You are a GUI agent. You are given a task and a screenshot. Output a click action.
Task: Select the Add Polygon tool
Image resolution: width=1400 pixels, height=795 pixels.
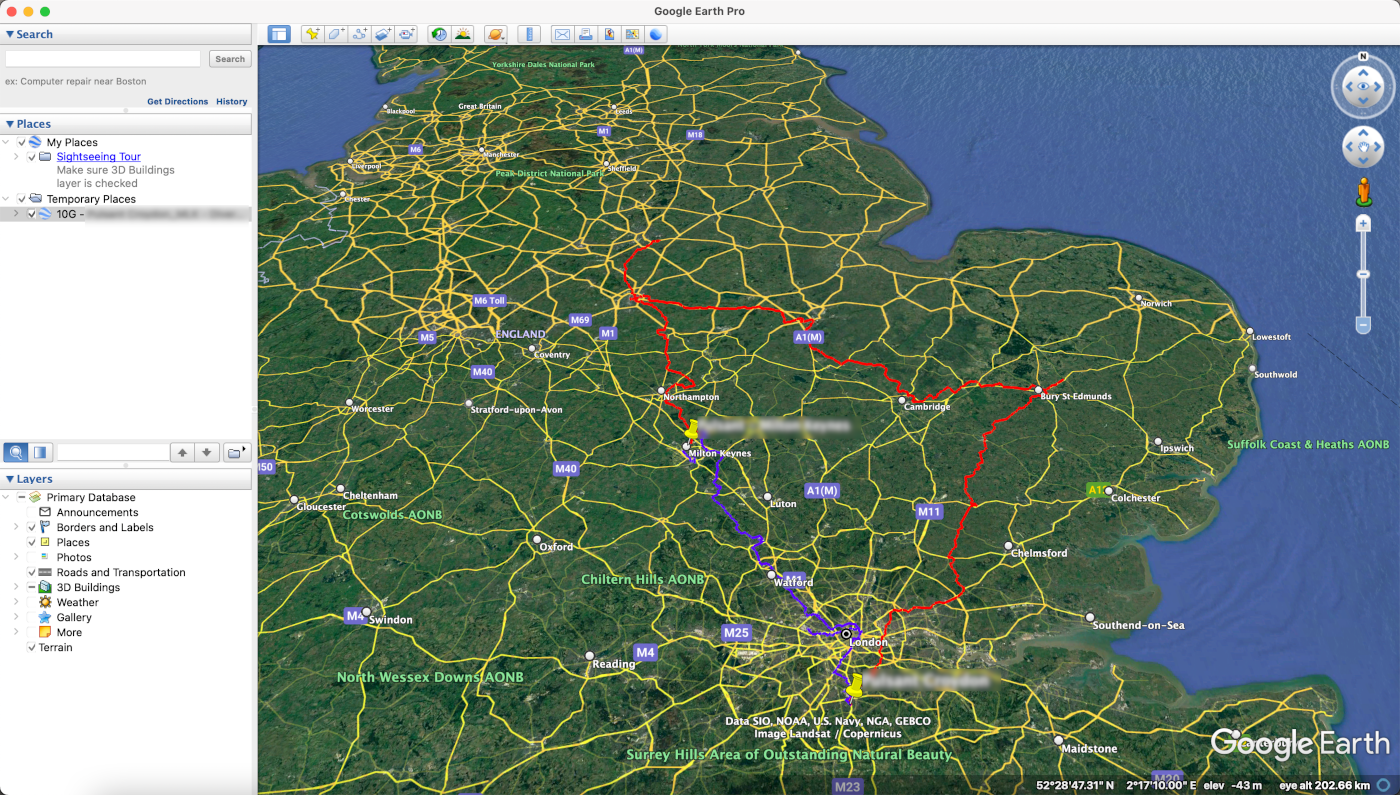[336, 34]
